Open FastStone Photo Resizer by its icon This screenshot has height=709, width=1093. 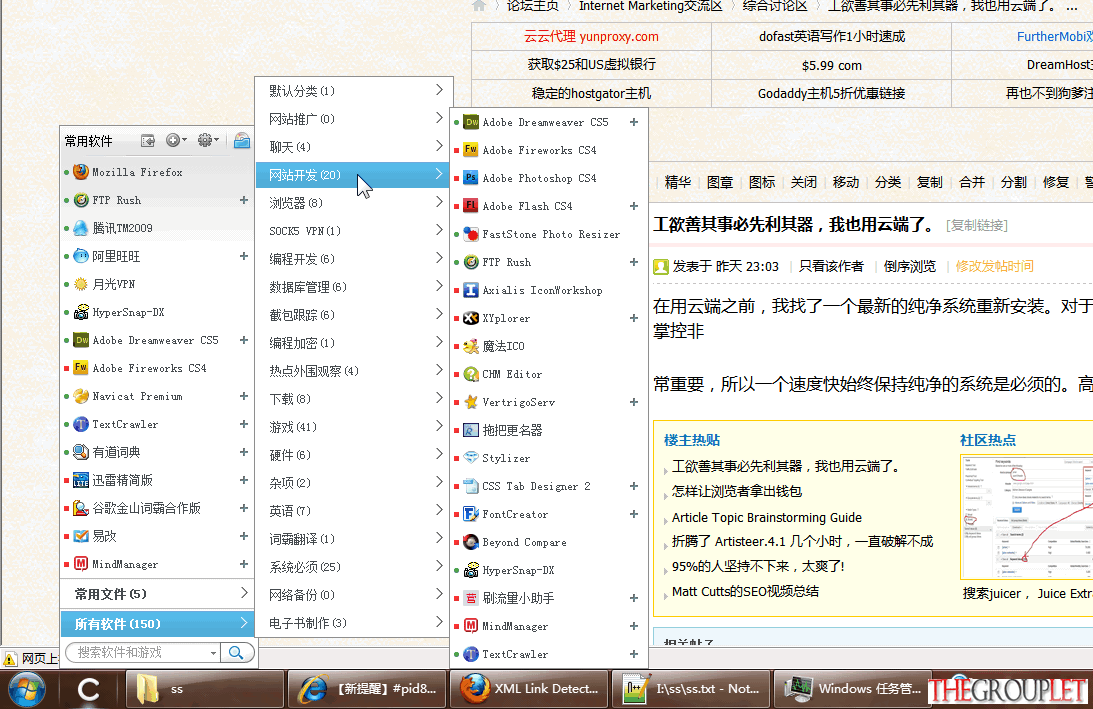coord(471,234)
